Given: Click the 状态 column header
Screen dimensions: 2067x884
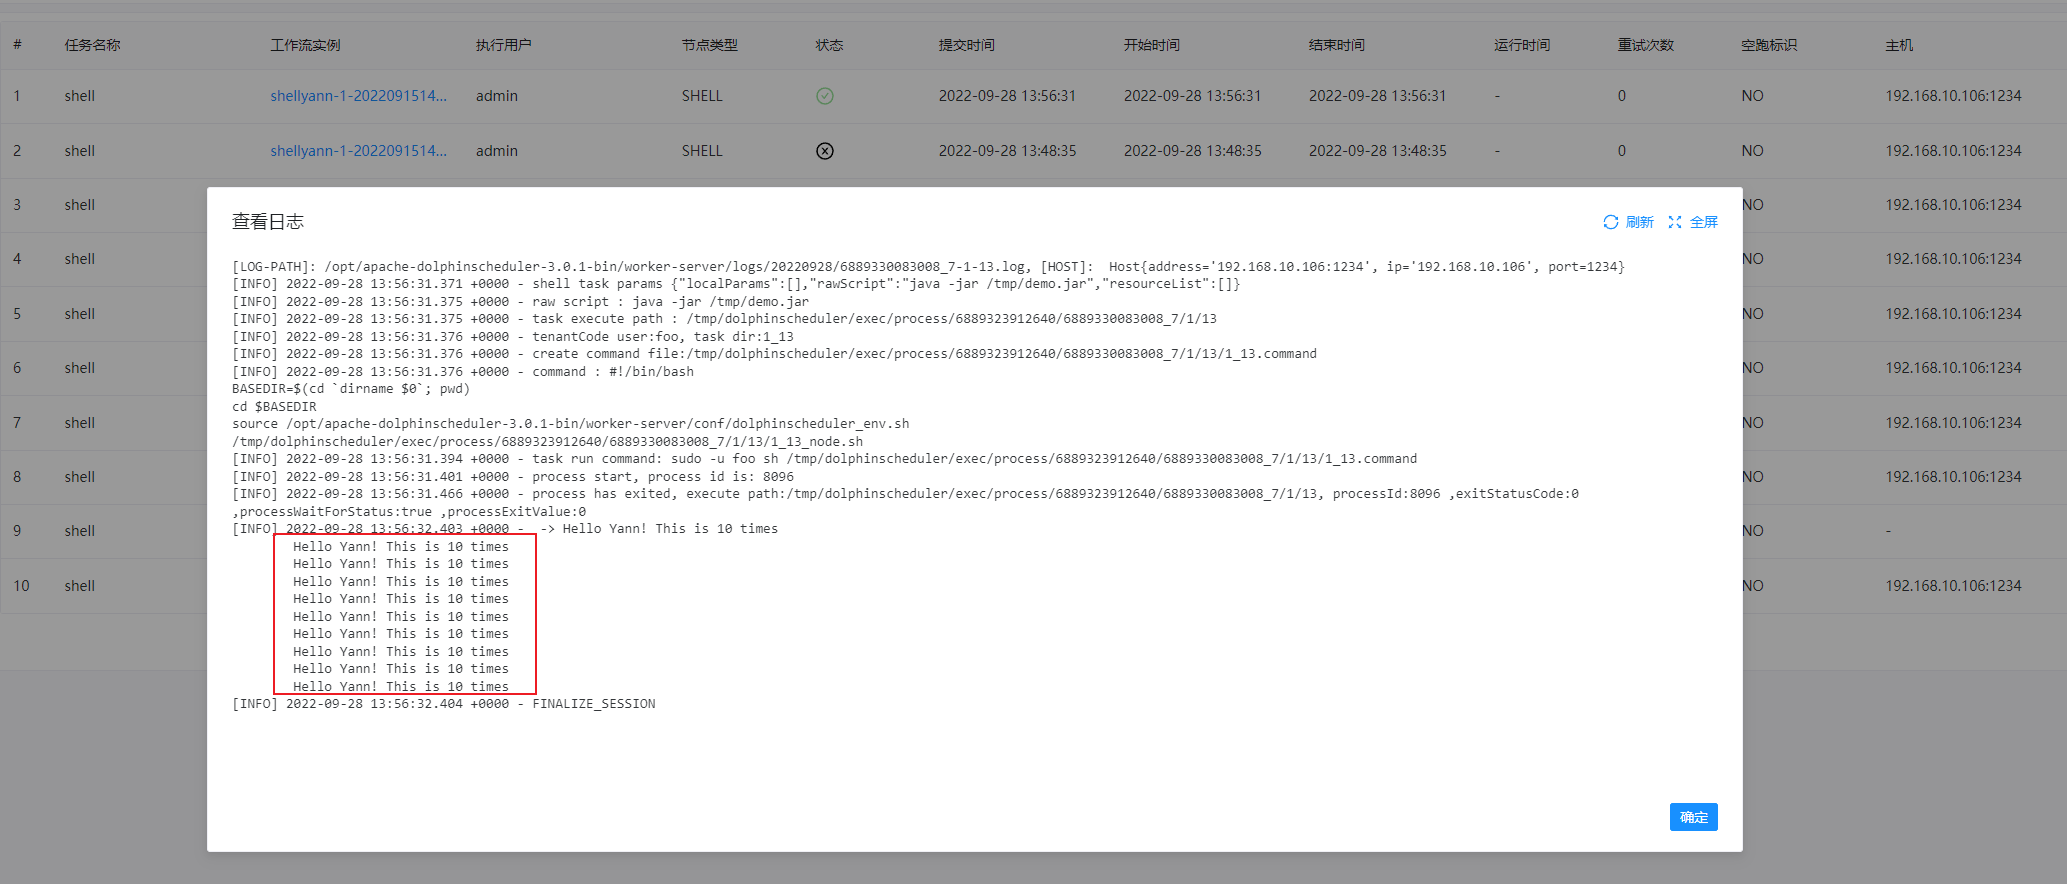Looking at the screenshot, I should (x=830, y=45).
